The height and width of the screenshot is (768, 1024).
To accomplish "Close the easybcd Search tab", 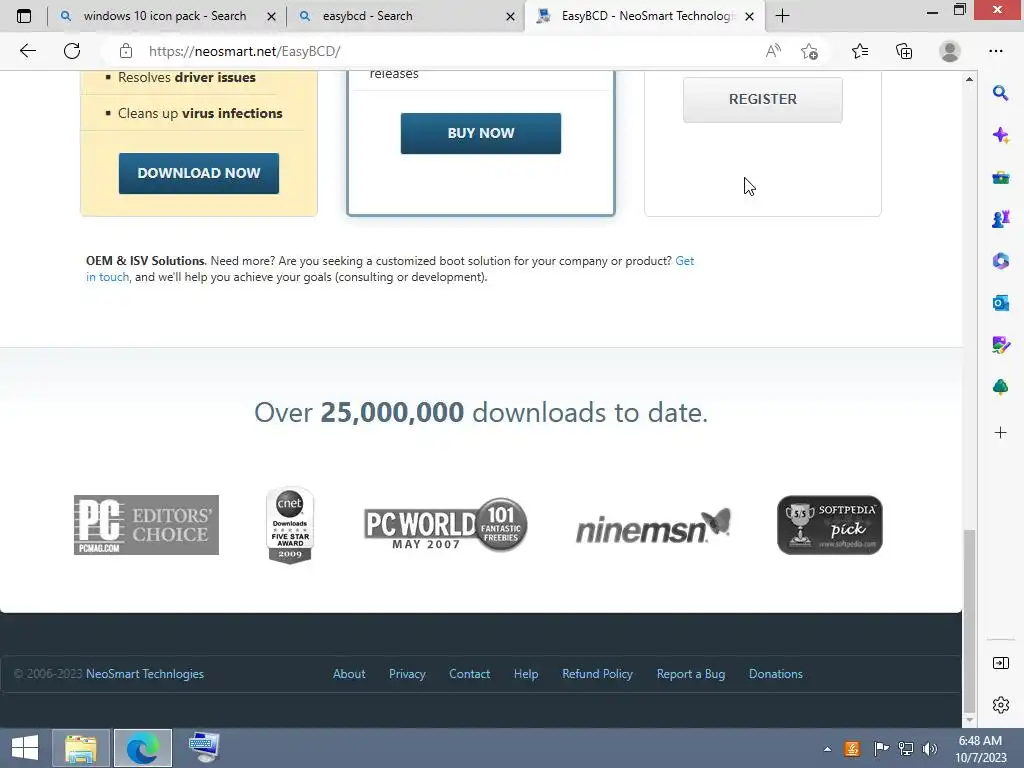I will pos(510,16).
